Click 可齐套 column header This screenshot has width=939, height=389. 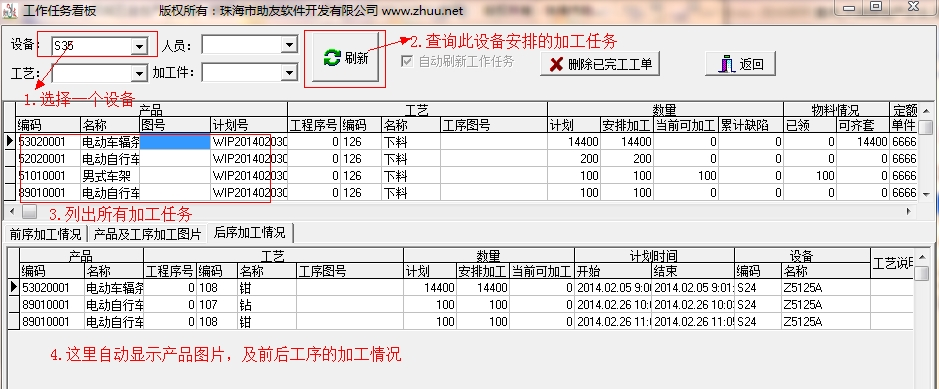click(x=863, y=125)
